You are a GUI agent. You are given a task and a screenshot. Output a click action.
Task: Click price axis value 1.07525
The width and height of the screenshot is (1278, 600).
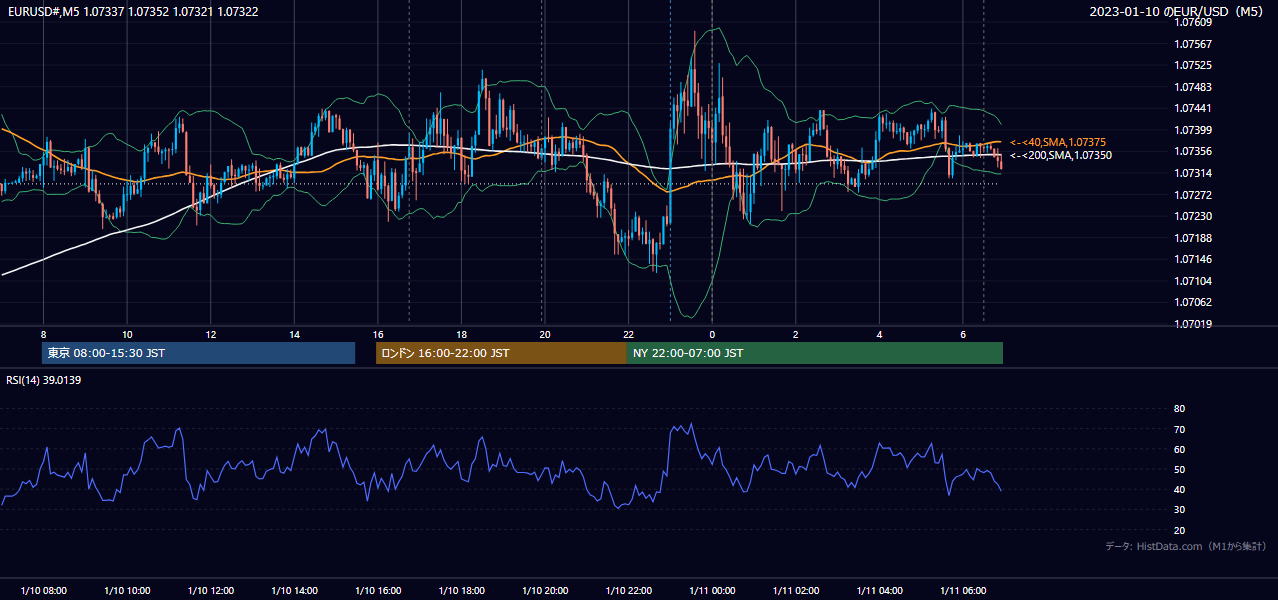tap(1193, 65)
